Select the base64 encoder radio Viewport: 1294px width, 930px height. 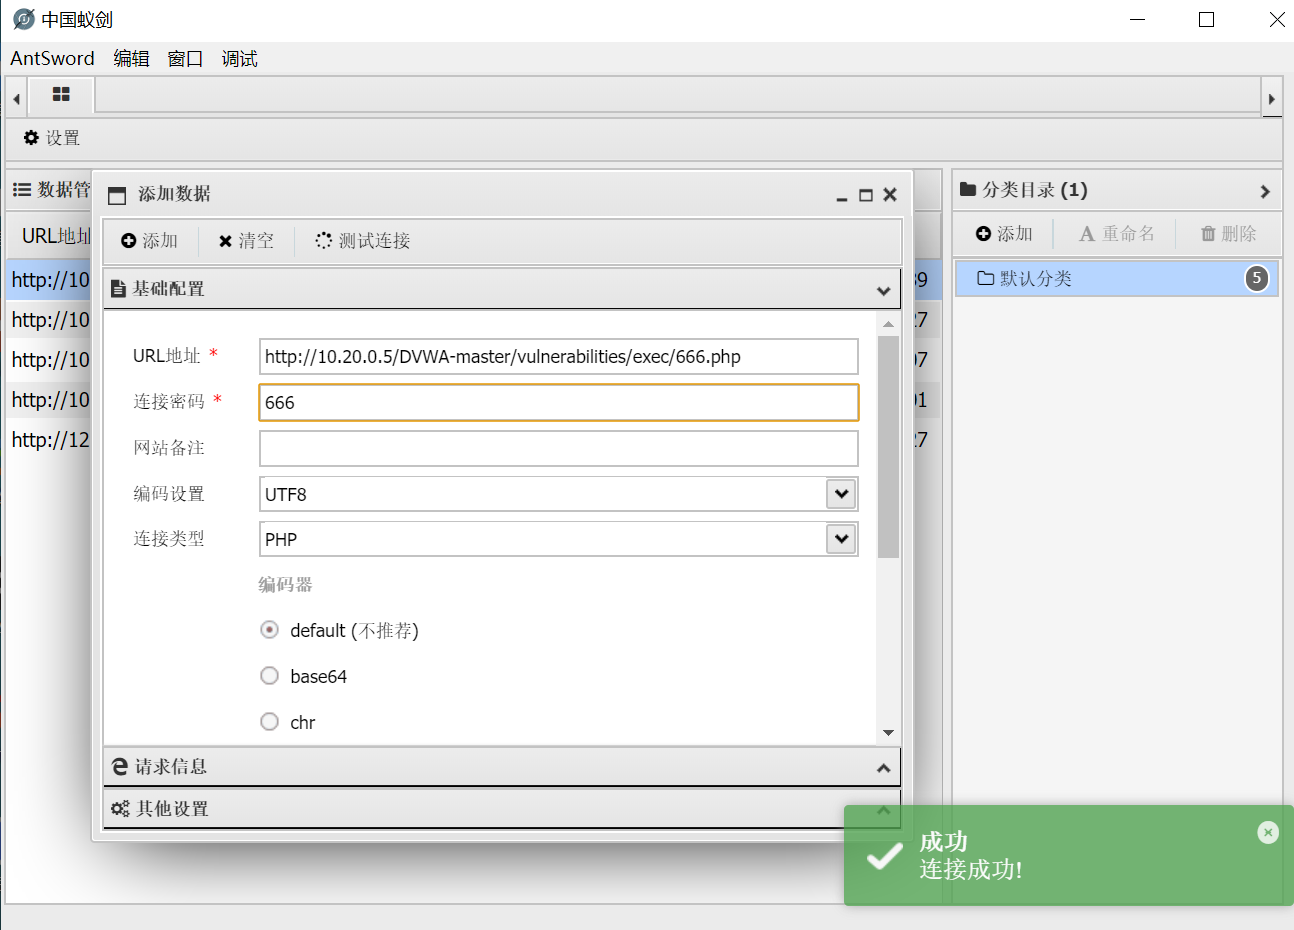pos(269,676)
